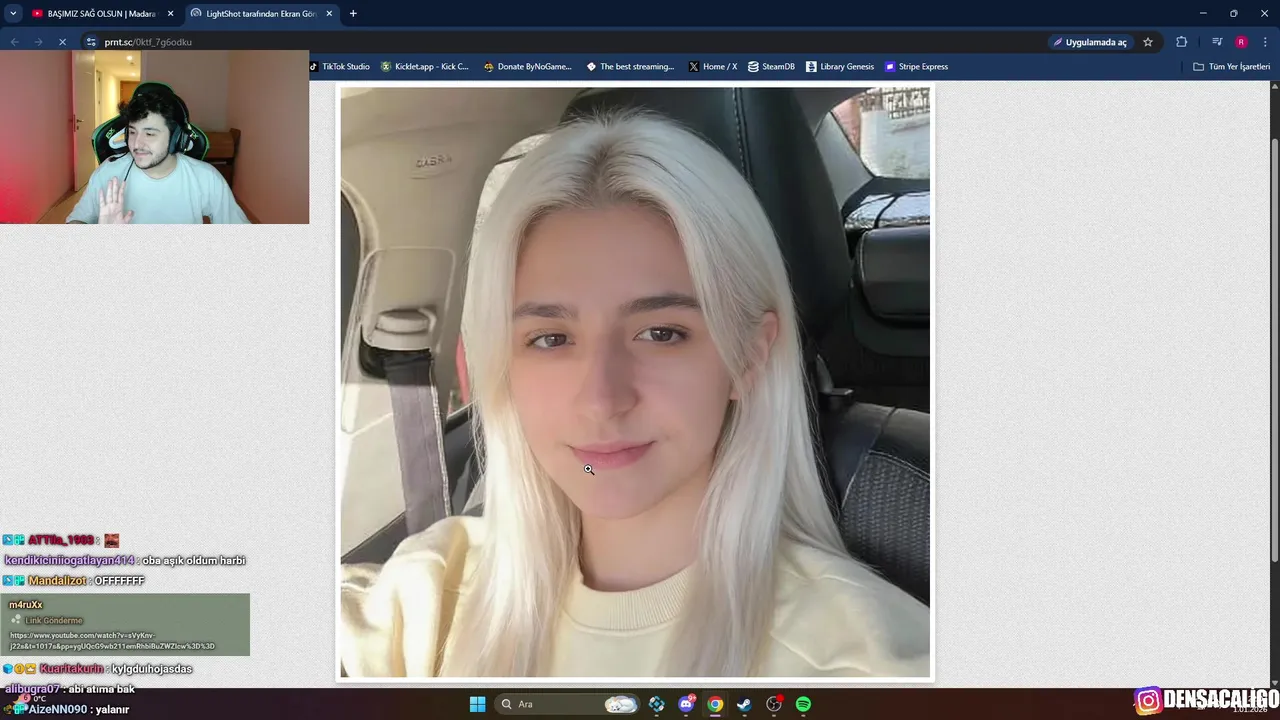The width and height of the screenshot is (1280, 720).
Task: Open the Stripe Express bookmark
Action: pos(916,67)
